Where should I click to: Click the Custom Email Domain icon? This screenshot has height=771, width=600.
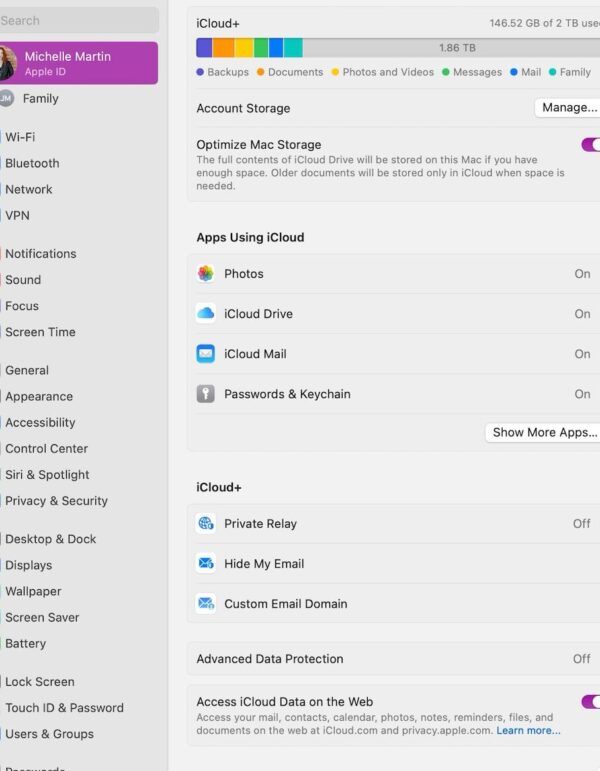[x=206, y=604]
